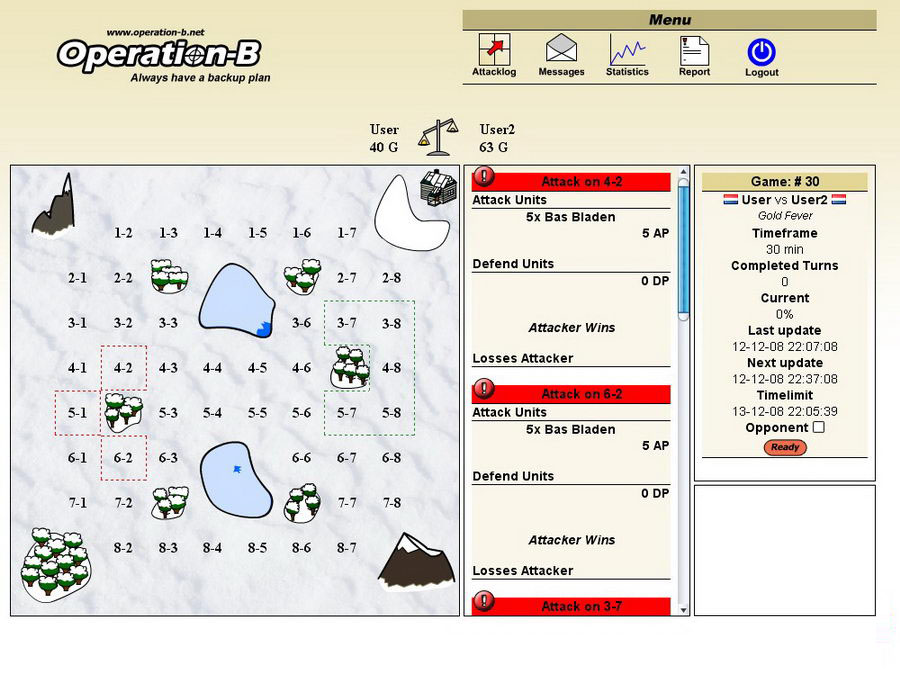Select map tile 1-2
The image size is (900, 675).
[x=123, y=232]
